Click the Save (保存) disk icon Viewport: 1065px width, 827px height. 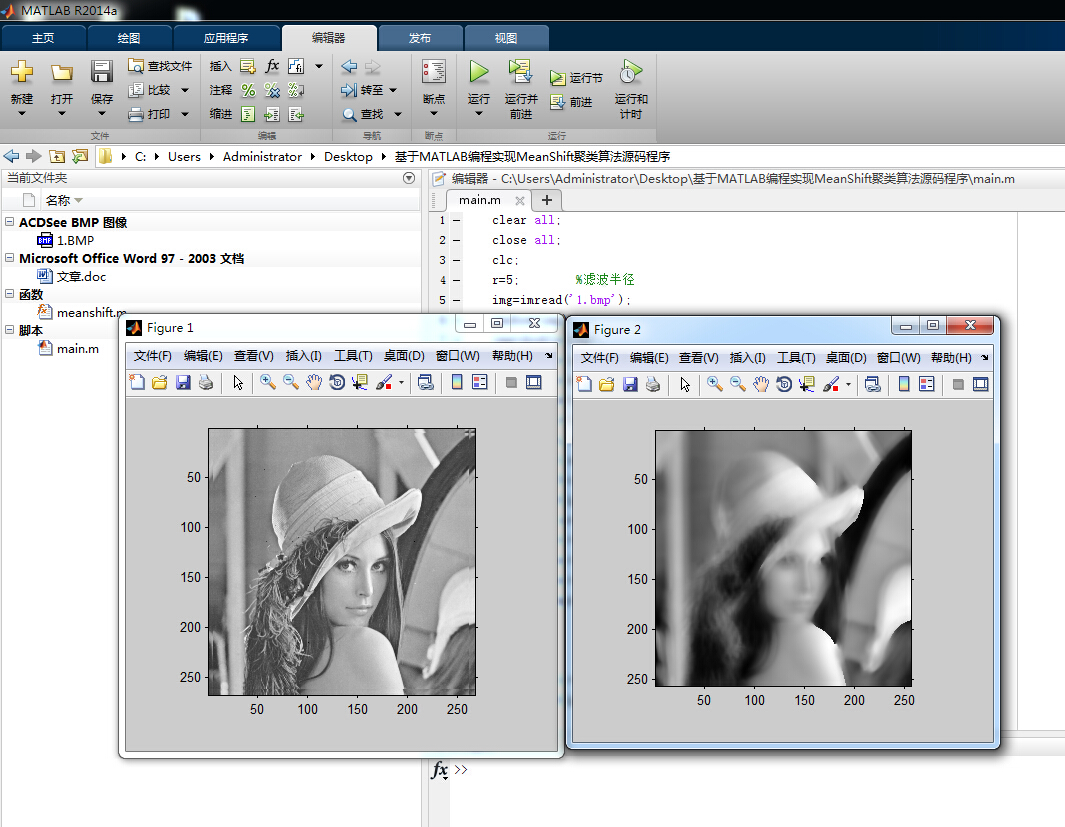coord(102,72)
